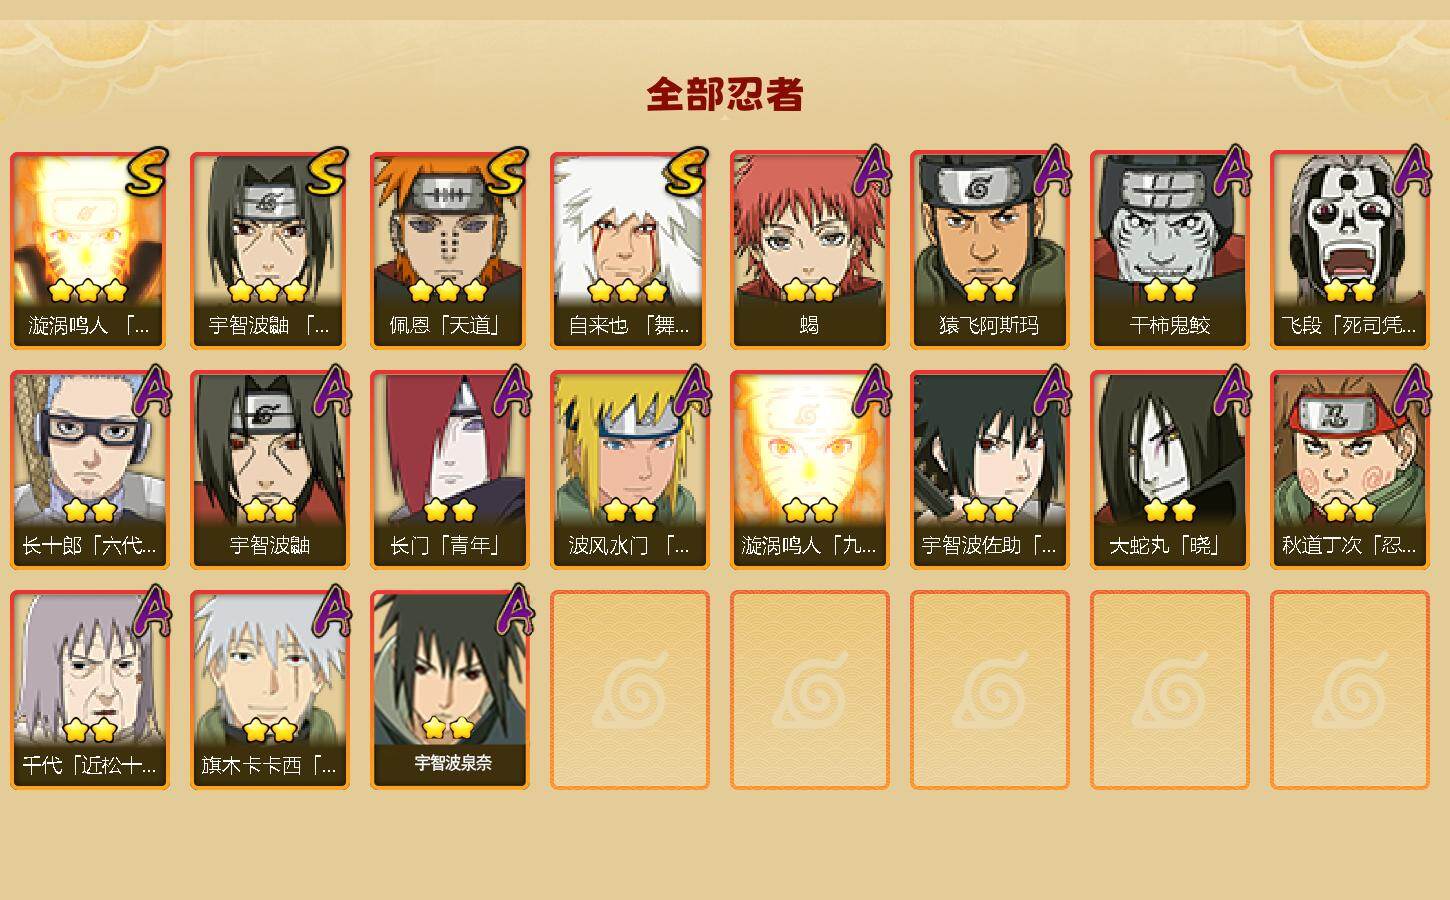Select the 漩涡鸣人 S-rank ninja card
The width and height of the screenshot is (1450, 900).
89,250
